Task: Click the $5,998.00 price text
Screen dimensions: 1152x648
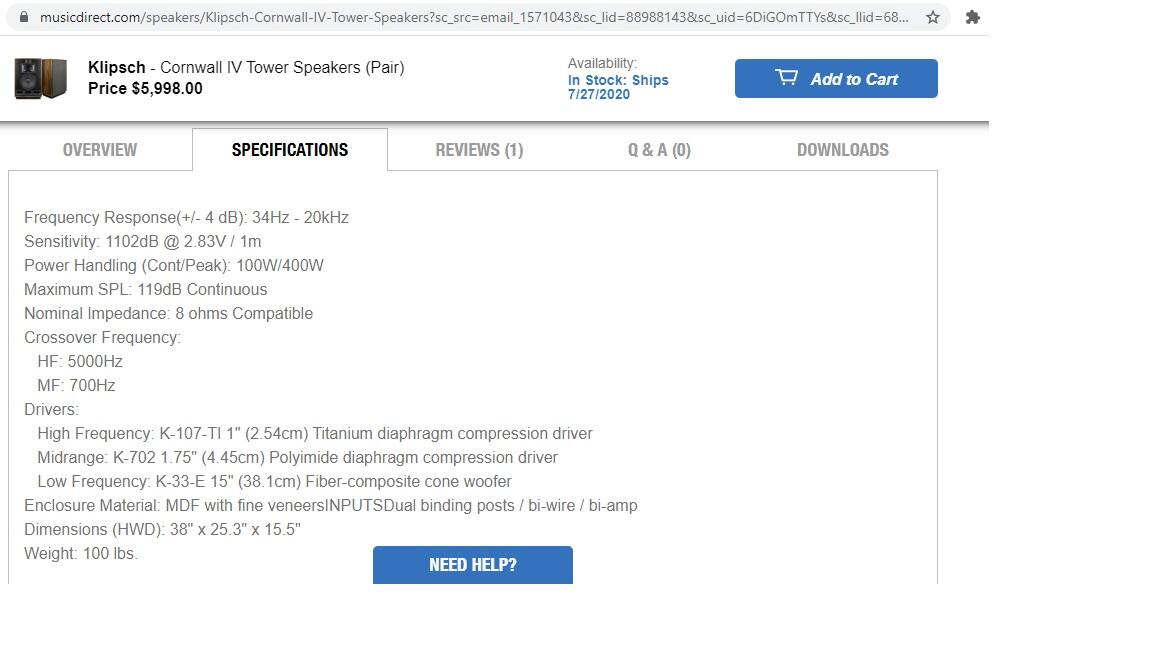Action: click(x=167, y=89)
